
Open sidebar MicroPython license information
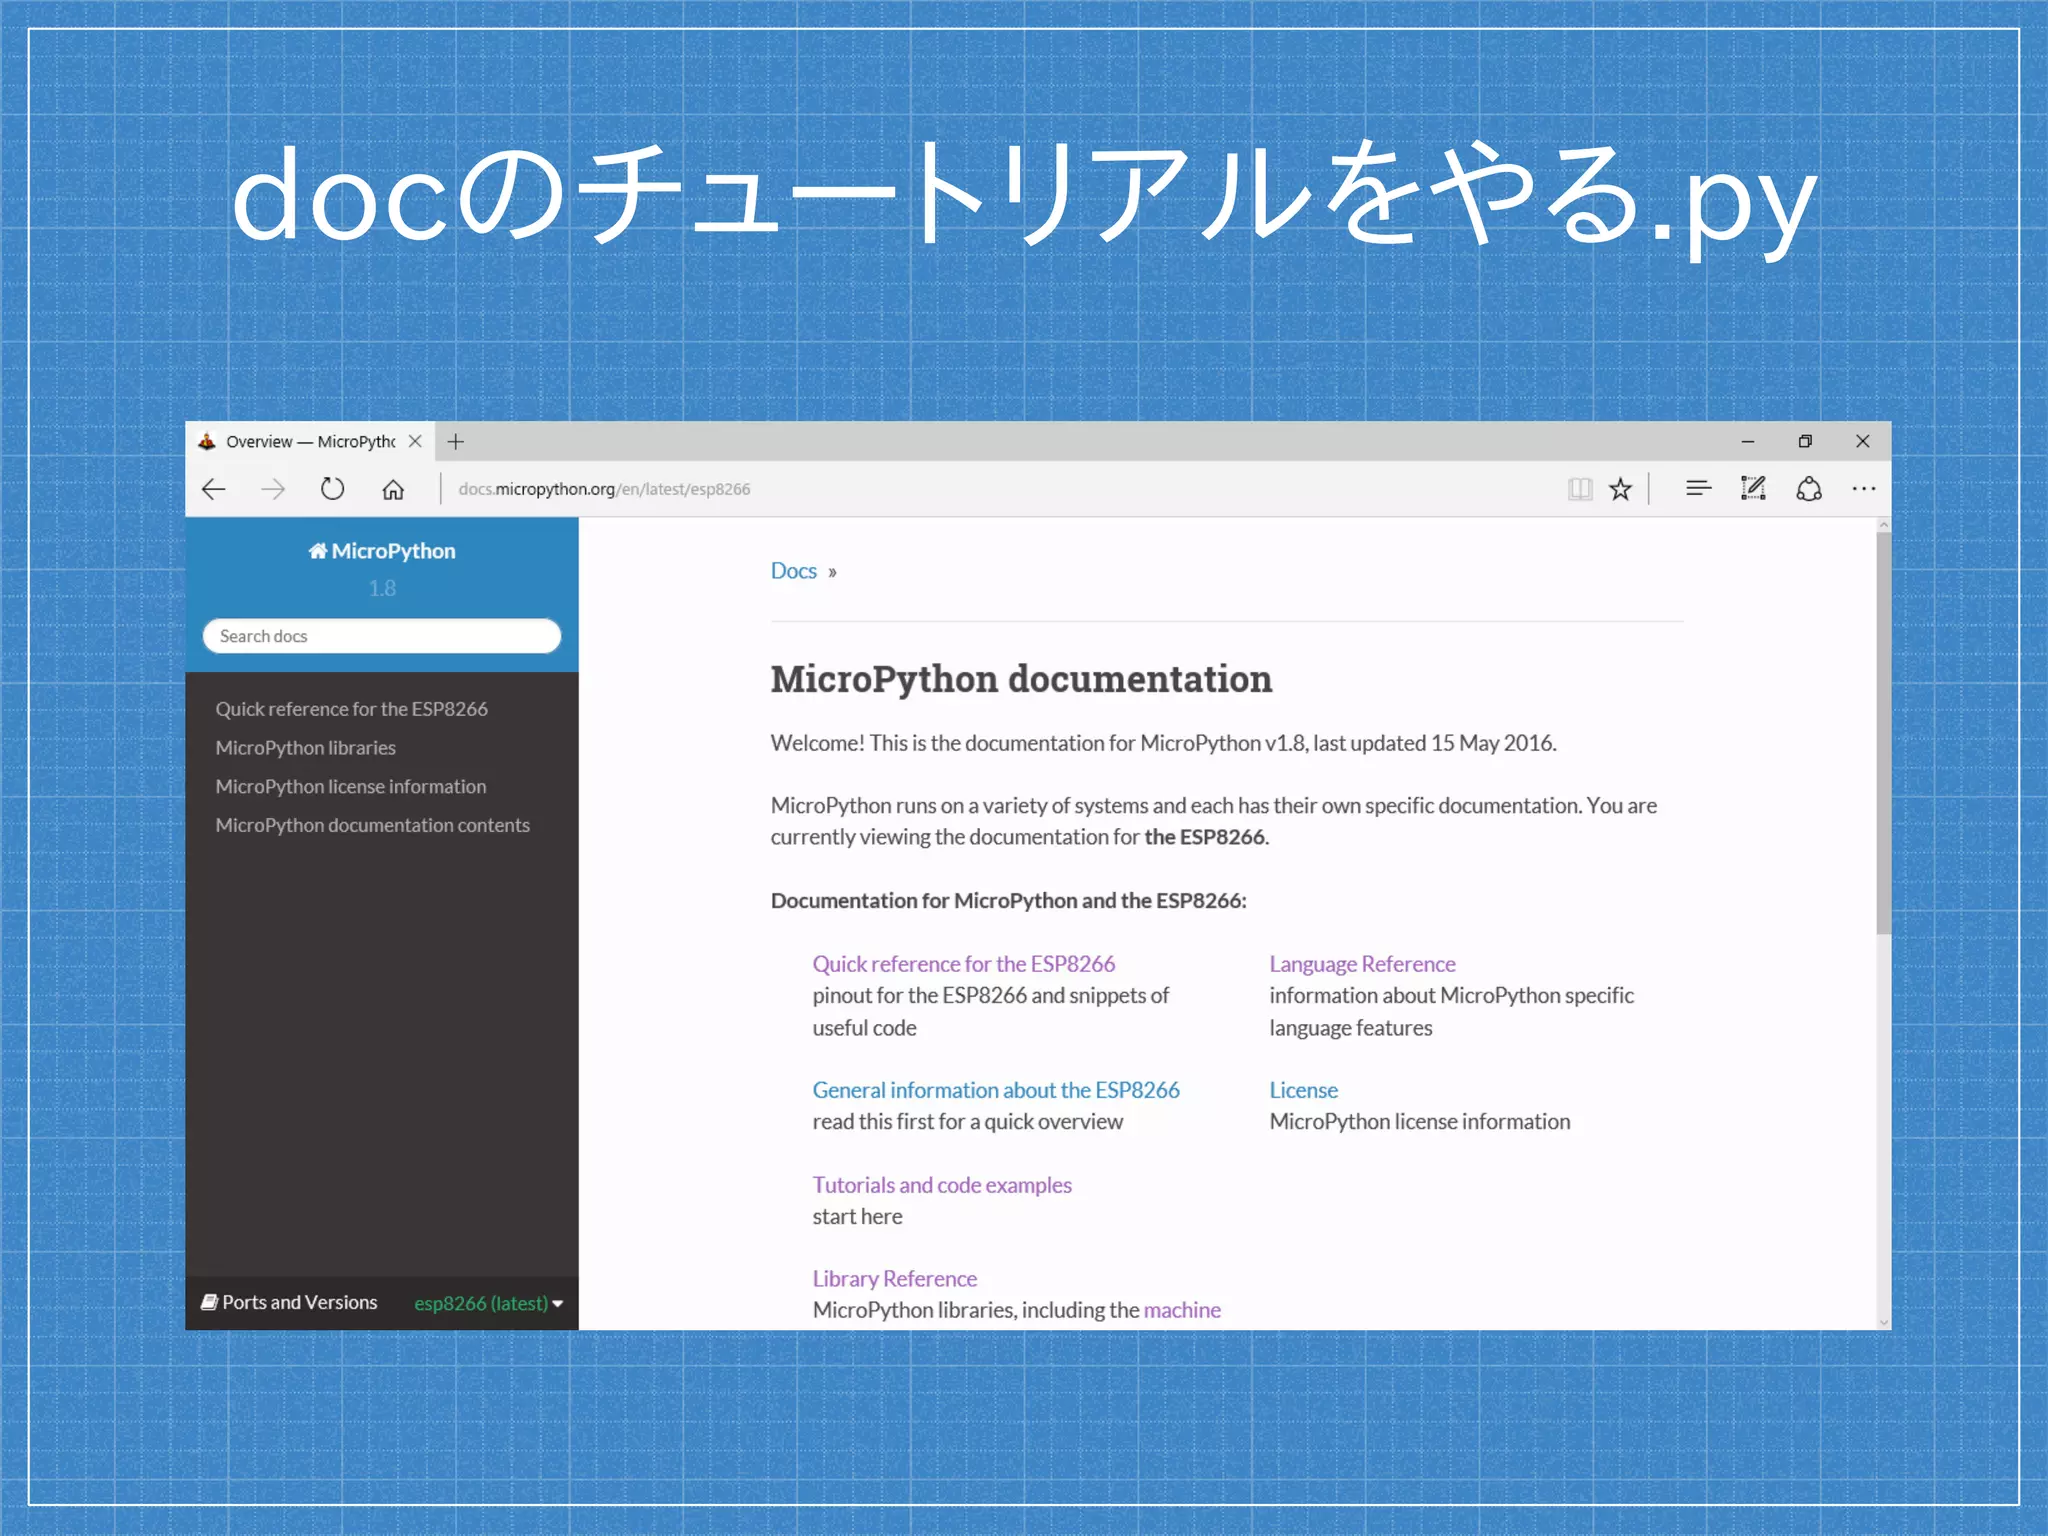(x=351, y=787)
